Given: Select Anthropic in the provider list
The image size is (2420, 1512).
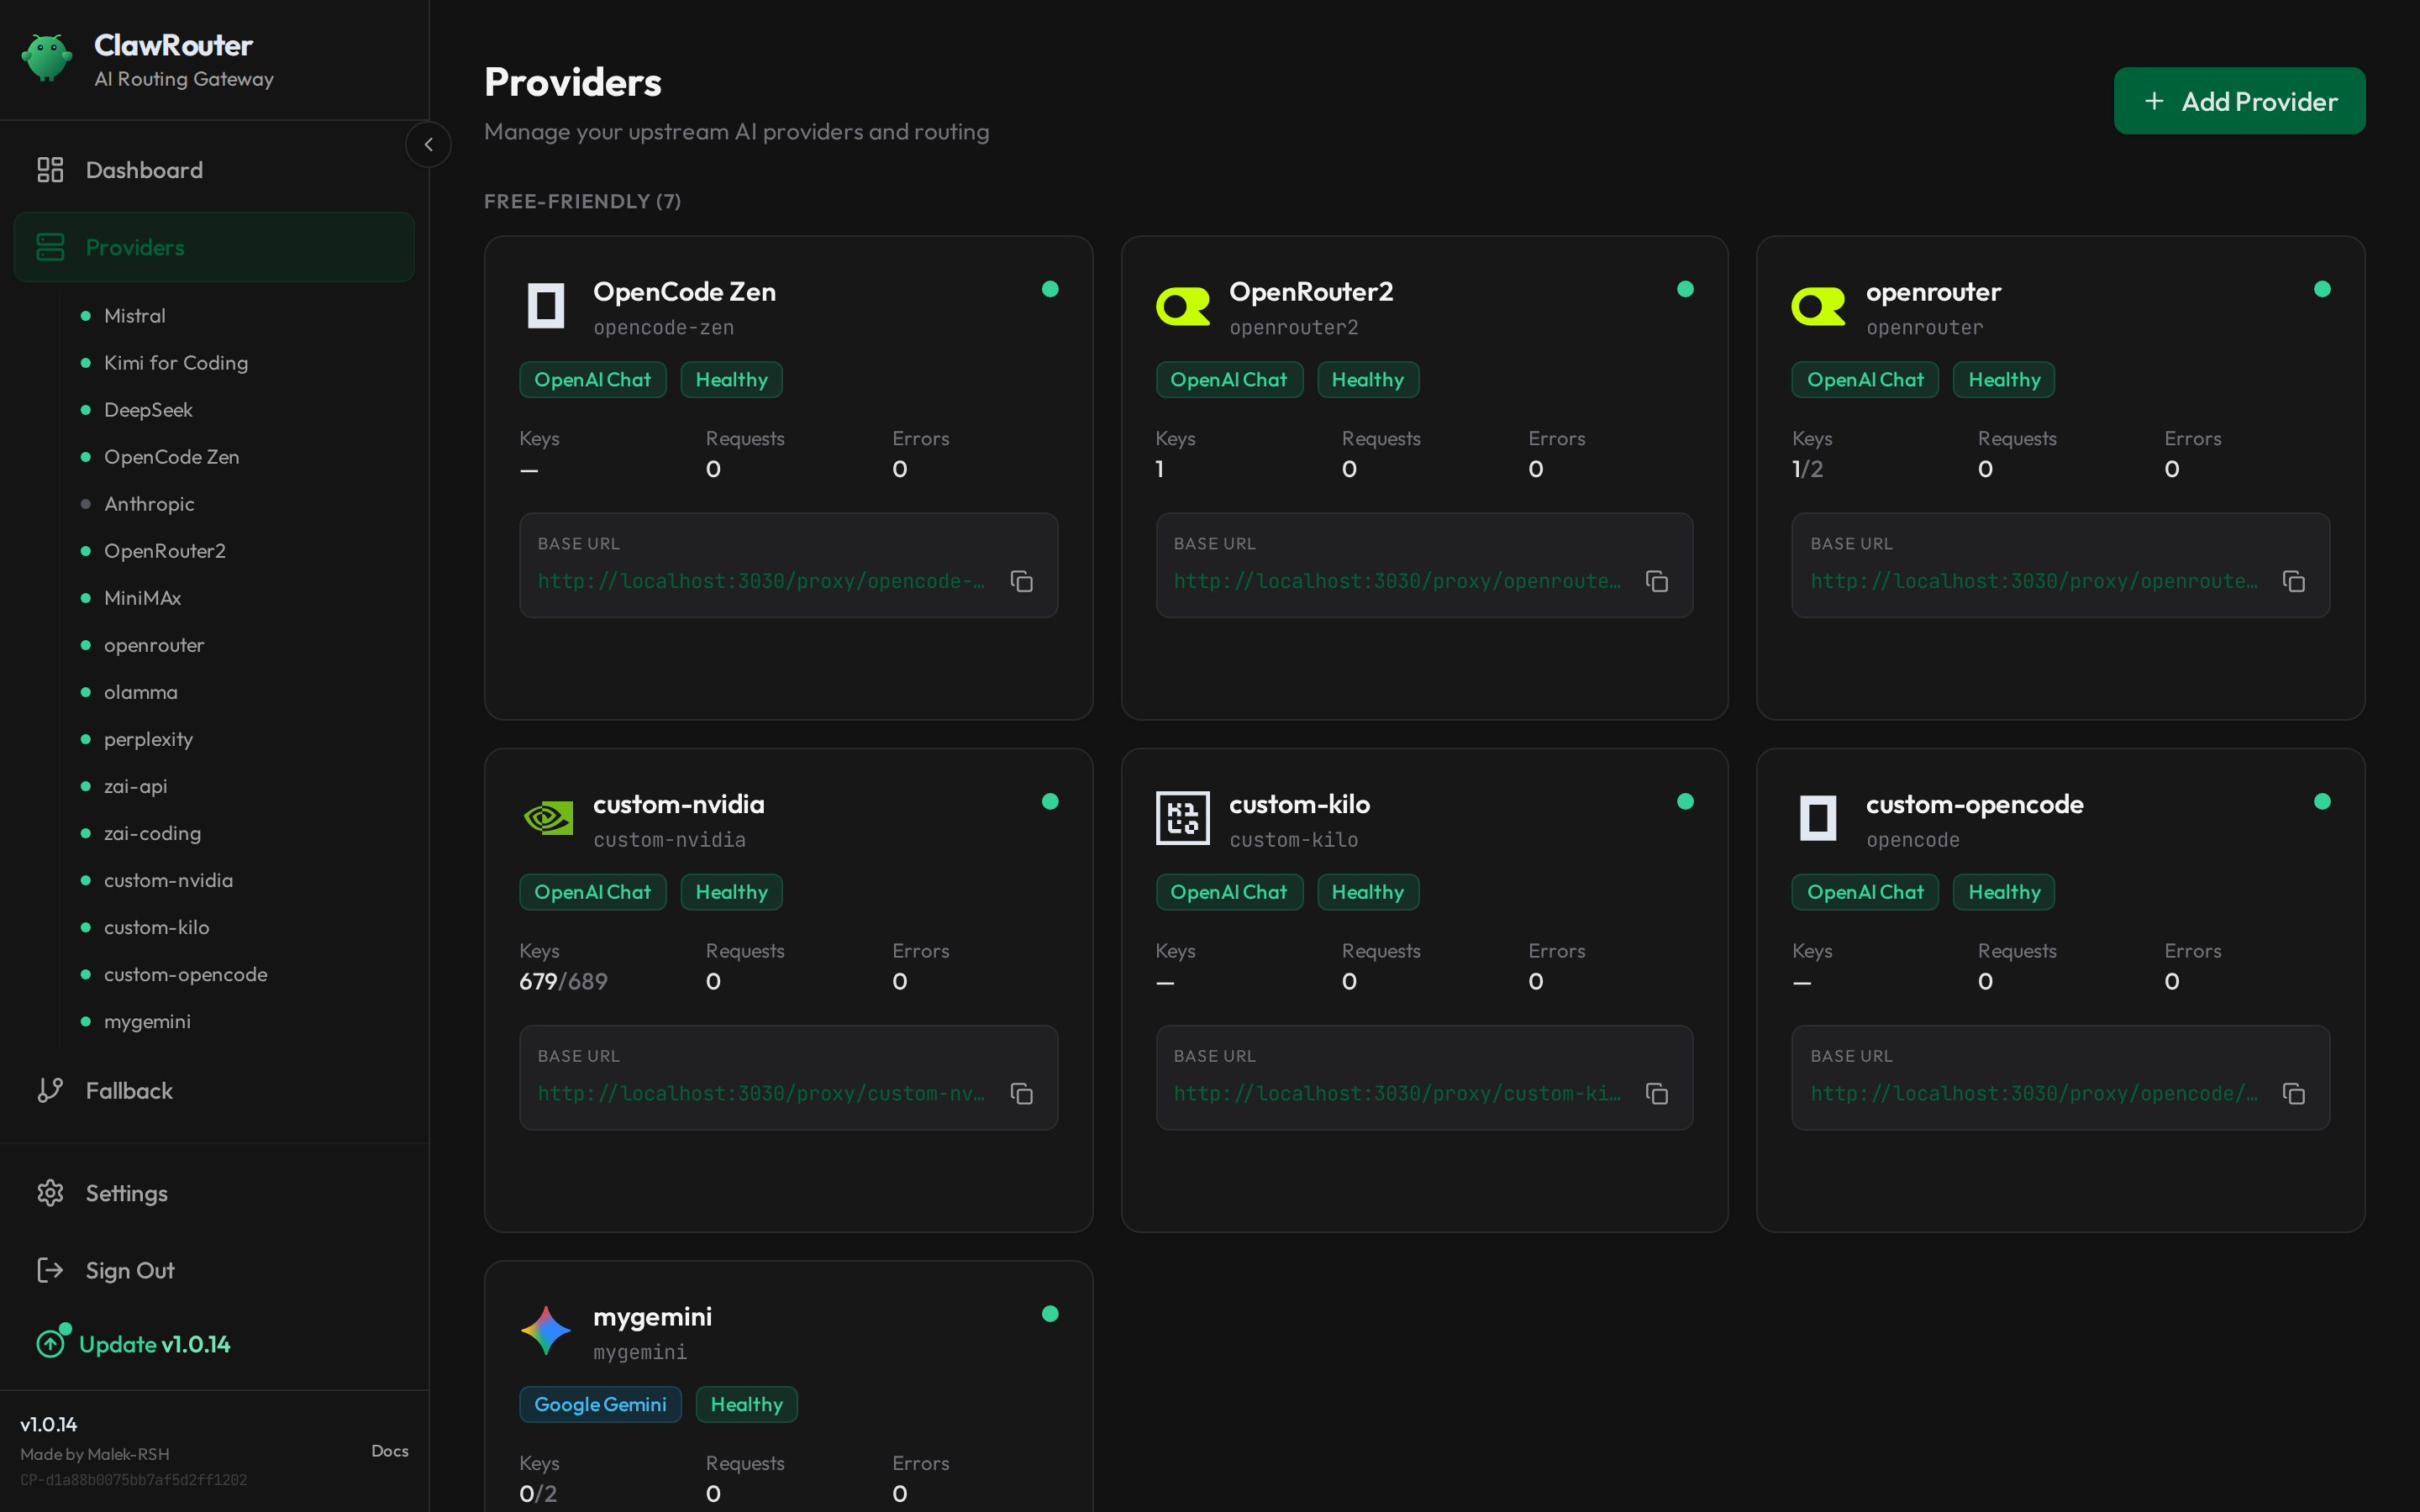Looking at the screenshot, I should click(149, 504).
